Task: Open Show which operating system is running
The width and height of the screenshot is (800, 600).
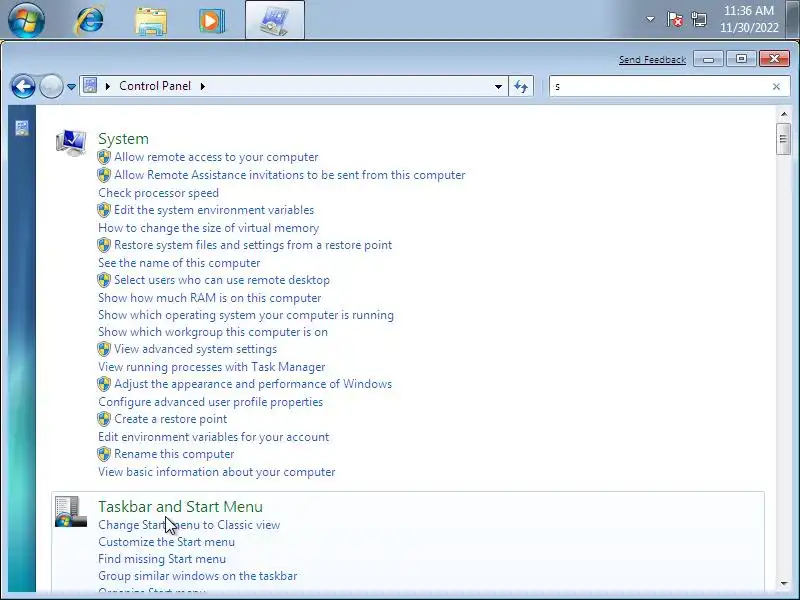Action: pos(245,315)
